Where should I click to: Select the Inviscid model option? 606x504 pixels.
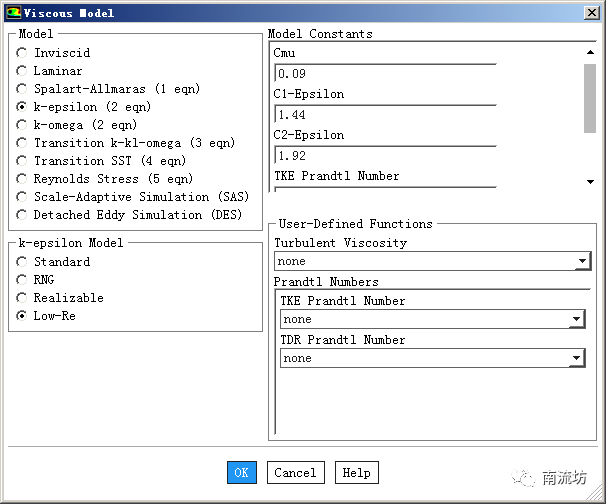(x=23, y=53)
